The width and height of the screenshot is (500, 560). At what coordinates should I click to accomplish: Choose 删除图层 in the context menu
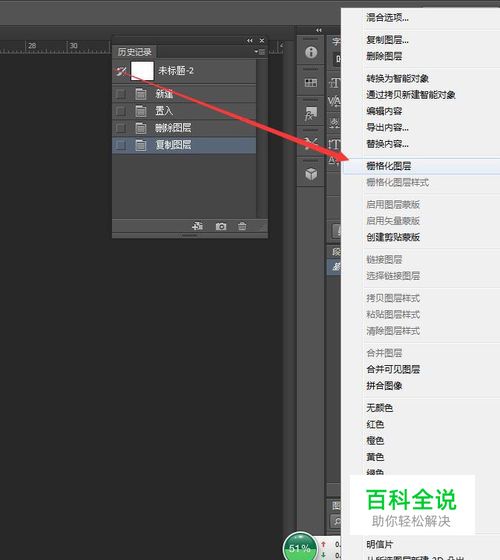coord(384,56)
